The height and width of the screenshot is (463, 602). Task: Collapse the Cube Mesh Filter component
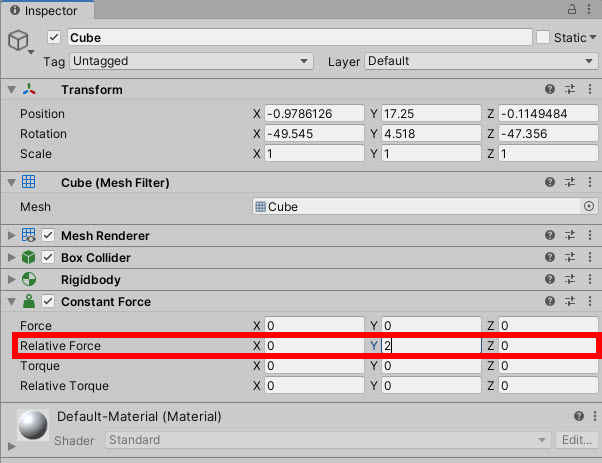coord(12,183)
